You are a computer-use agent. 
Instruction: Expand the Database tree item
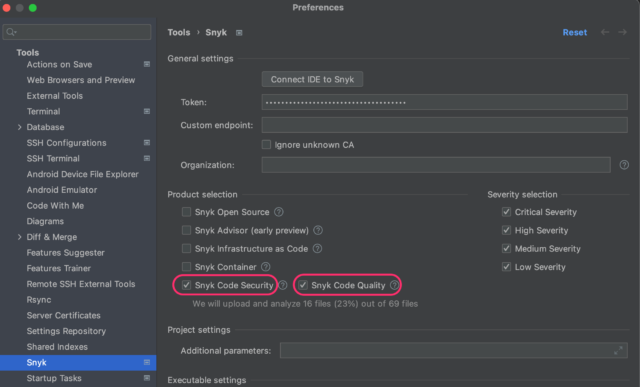pos(19,127)
